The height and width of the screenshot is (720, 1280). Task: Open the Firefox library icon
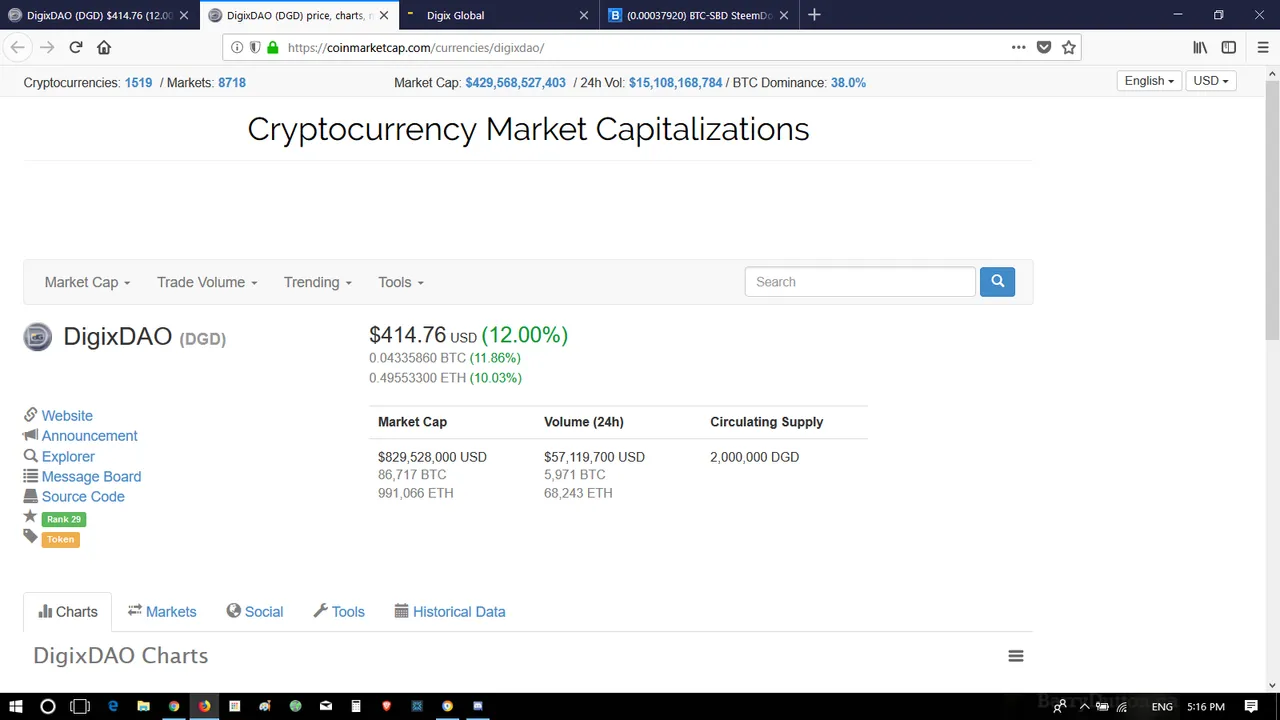(1200, 47)
